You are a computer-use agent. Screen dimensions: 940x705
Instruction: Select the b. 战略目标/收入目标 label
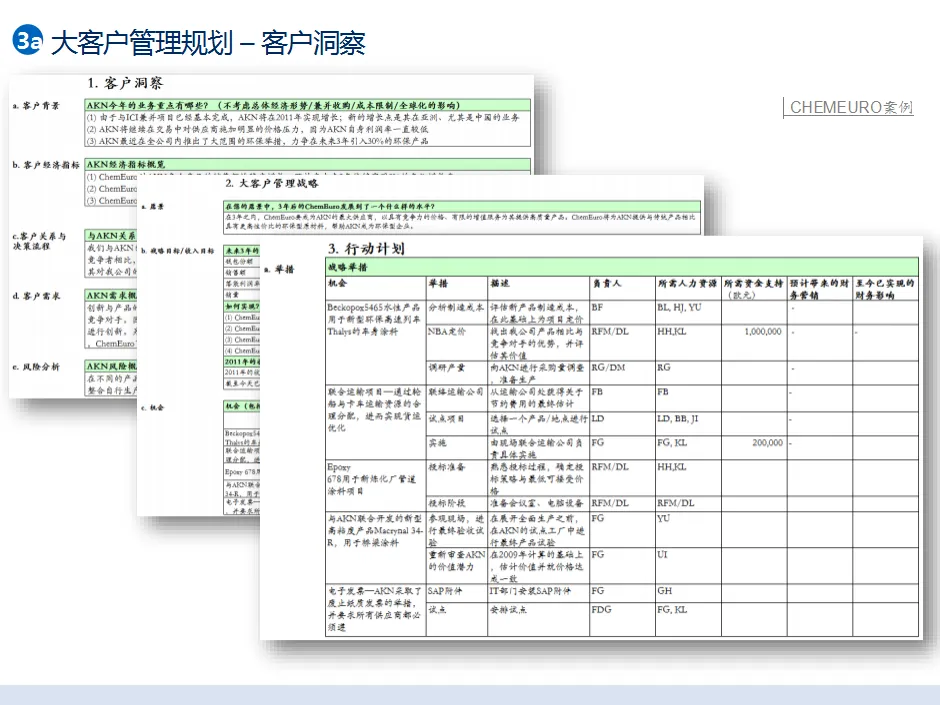(178, 251)
